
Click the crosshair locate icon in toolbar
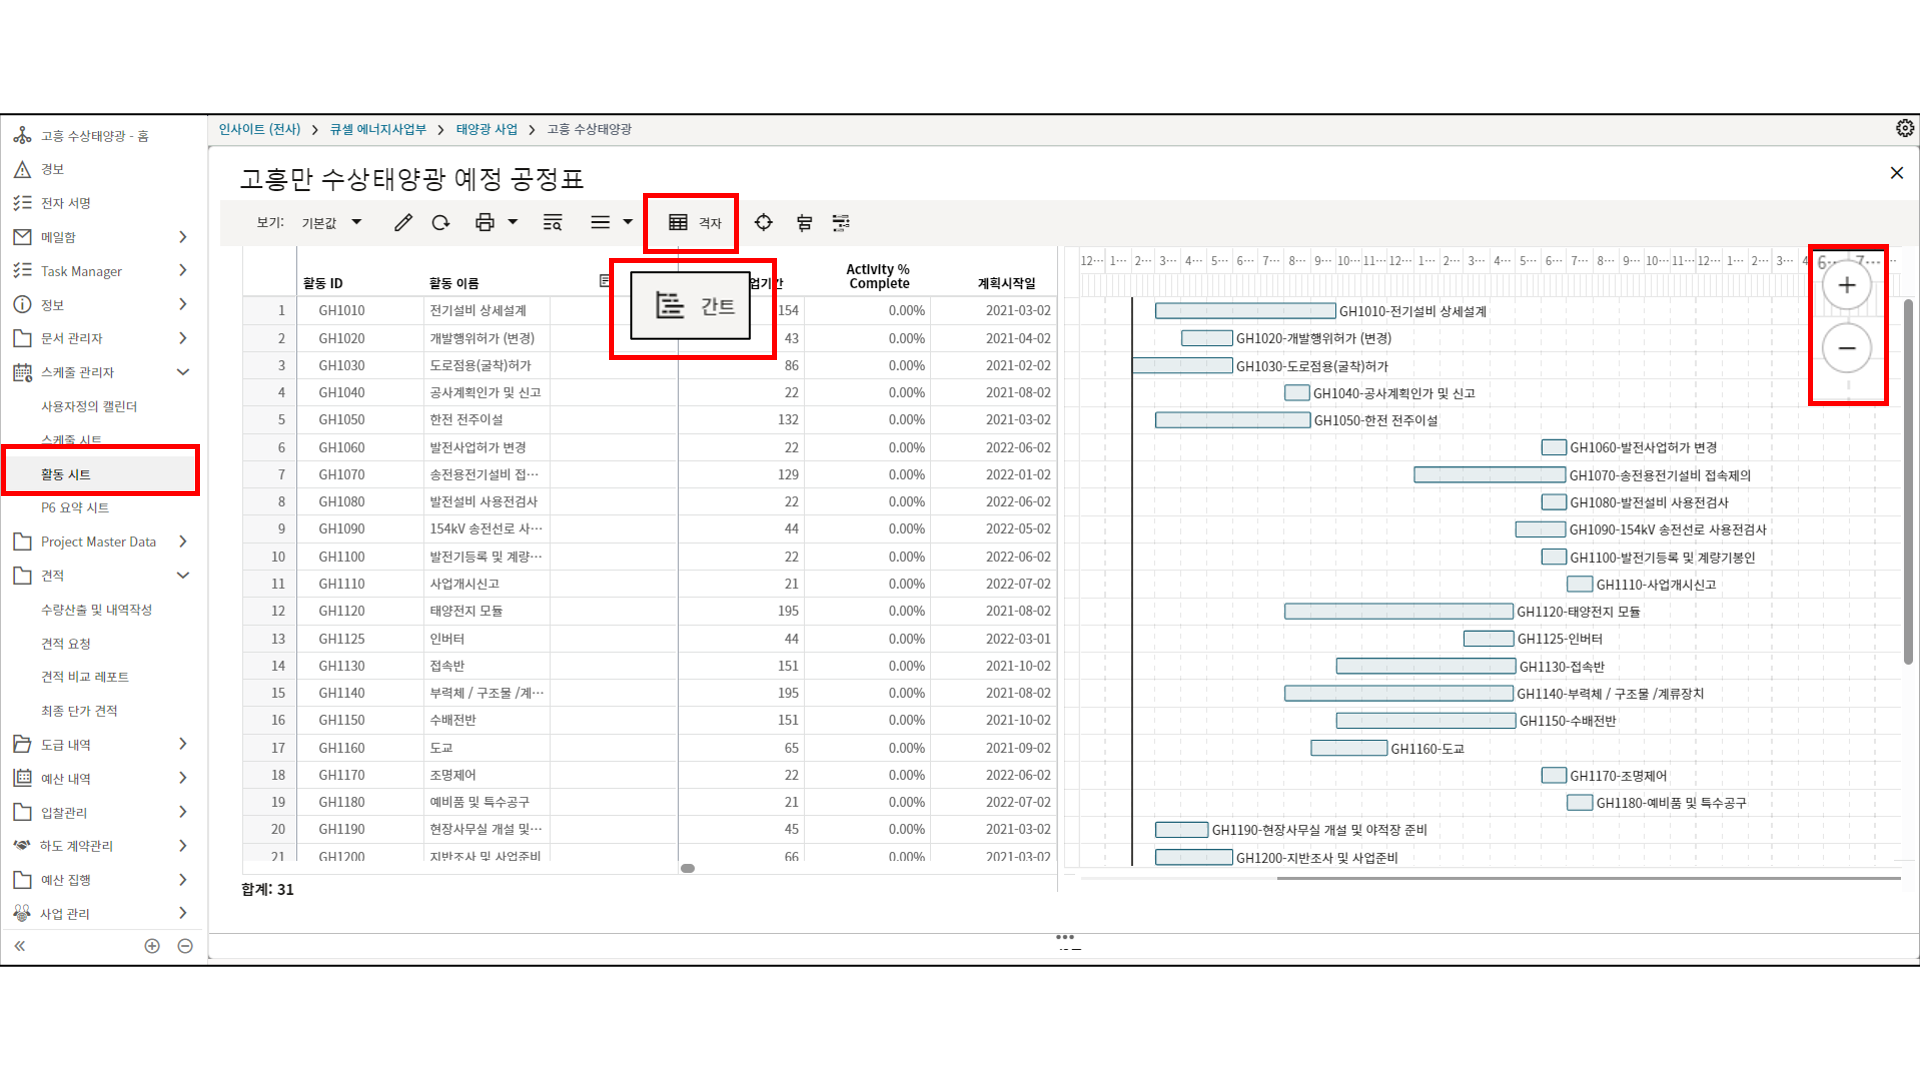click(763, 223)
